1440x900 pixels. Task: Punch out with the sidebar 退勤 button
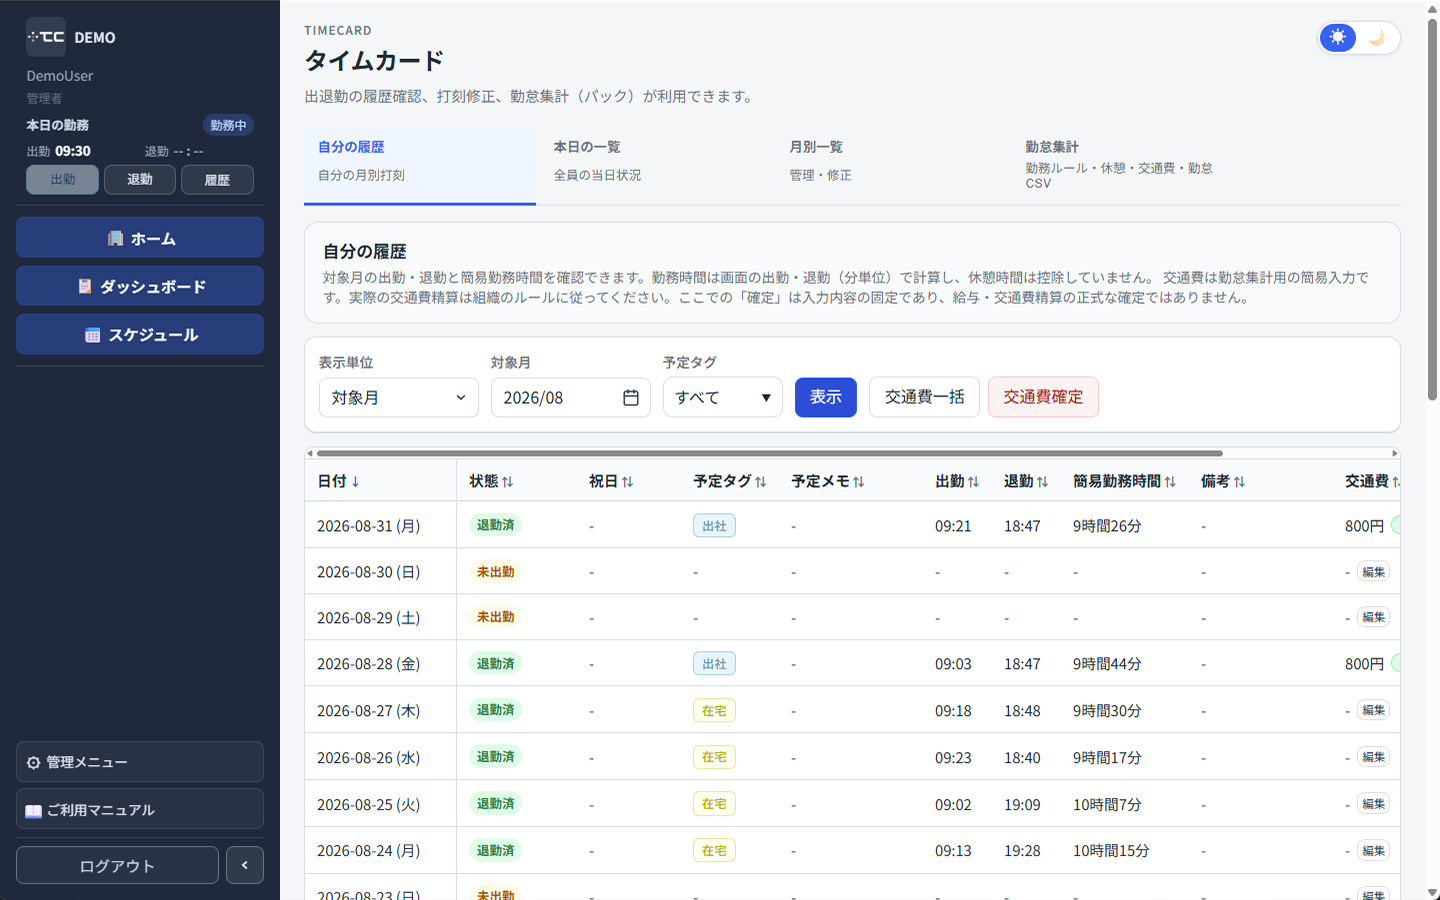coord(140,180)
